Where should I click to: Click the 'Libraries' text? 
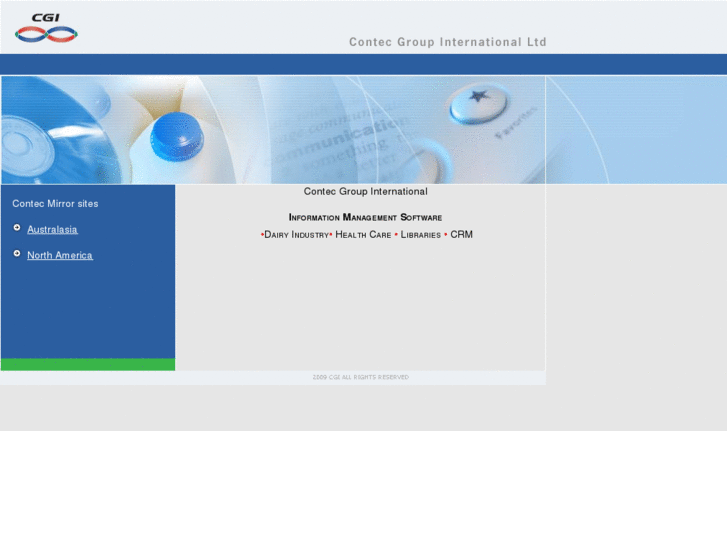tap(421, 235)
